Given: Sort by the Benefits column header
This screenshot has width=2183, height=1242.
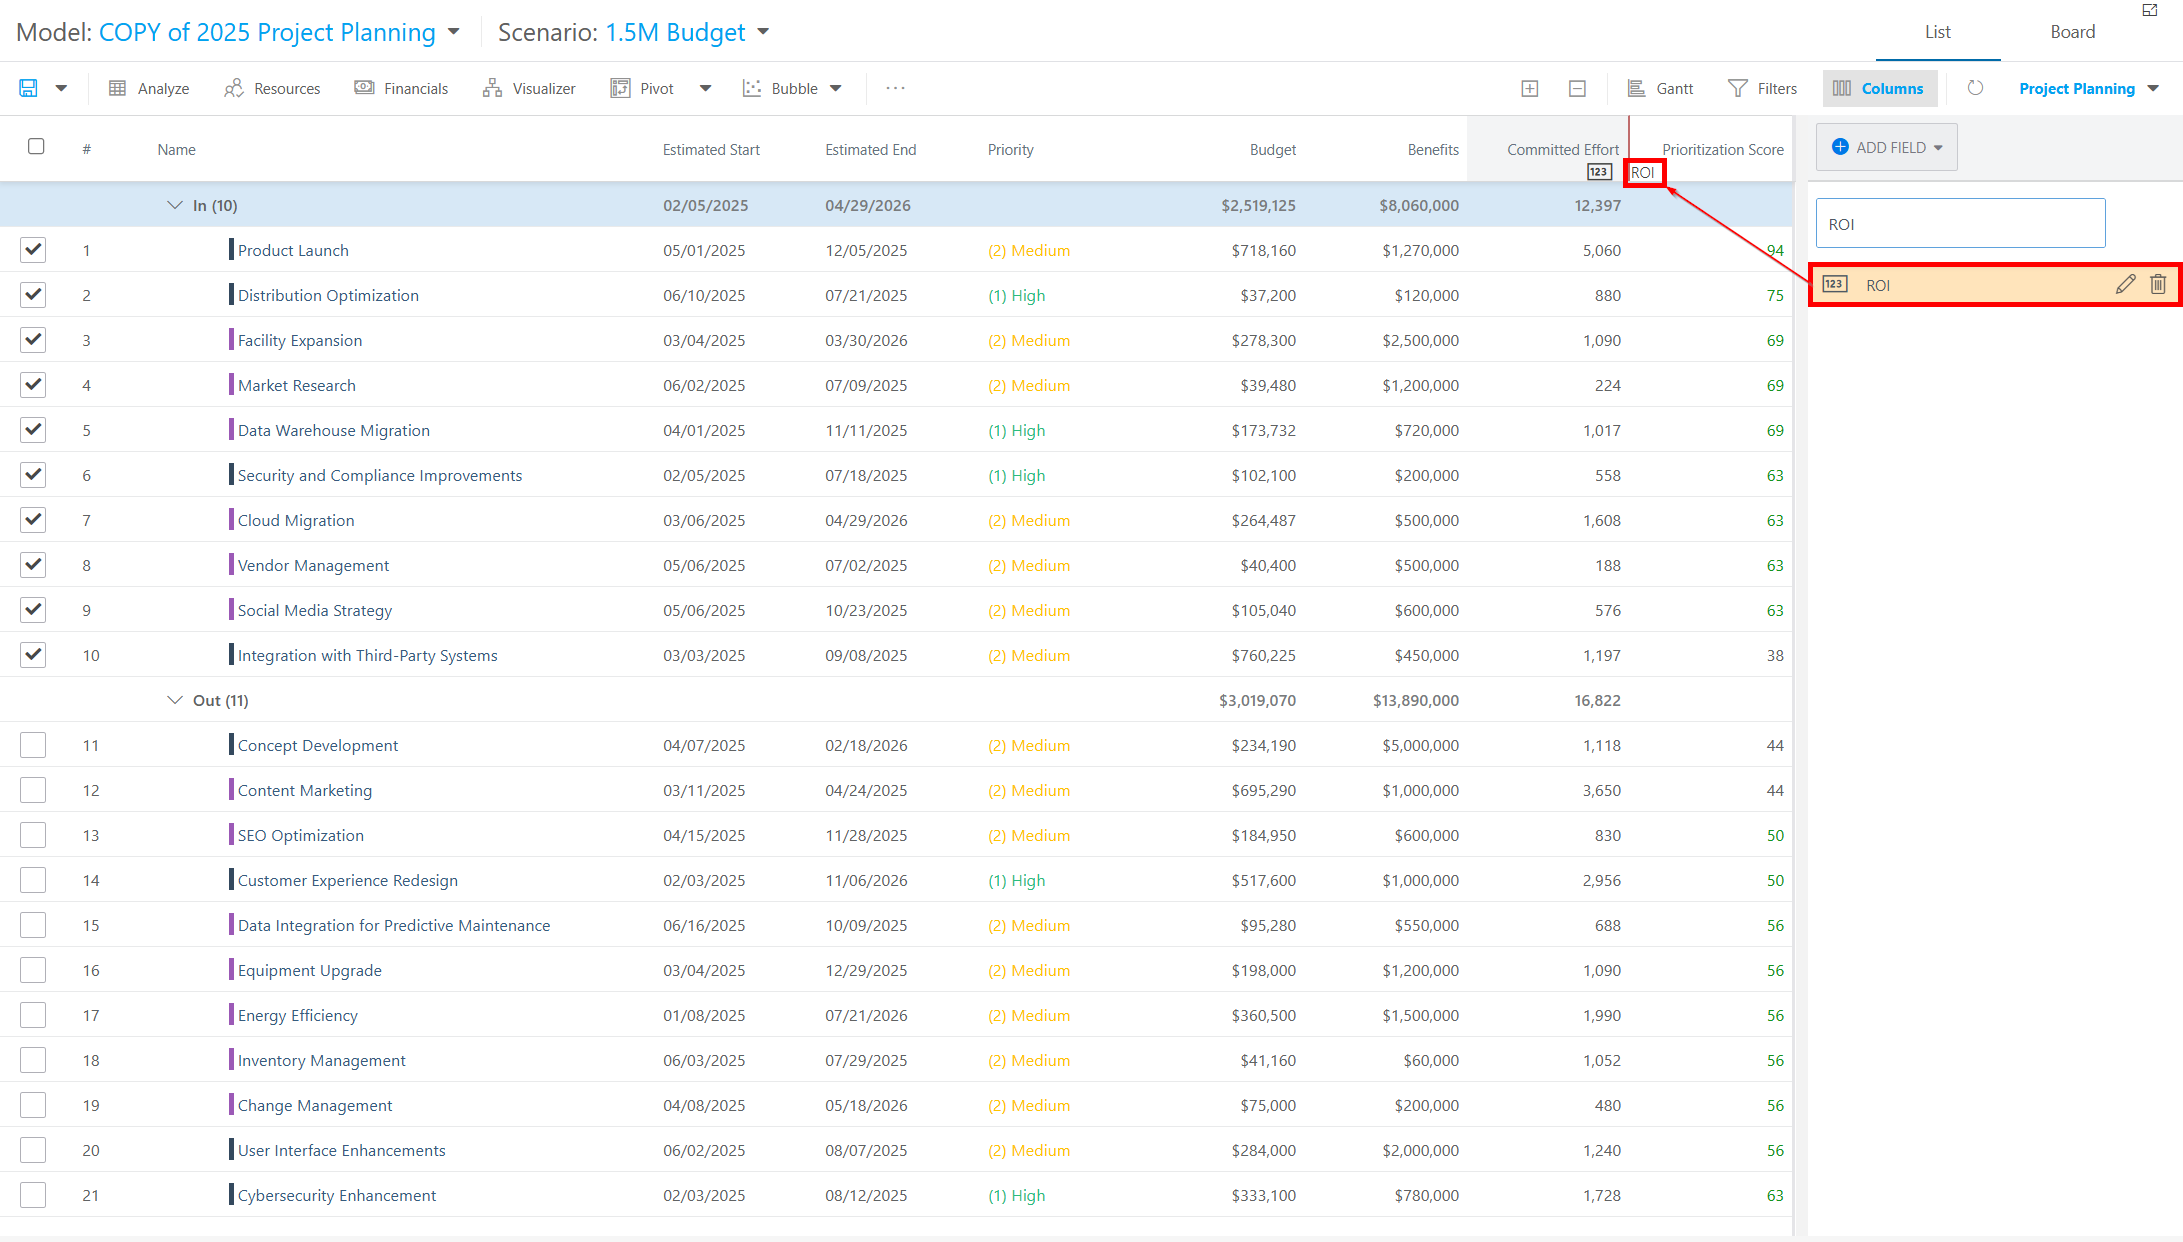Looking at the screenshot, I should (1433, 149).
